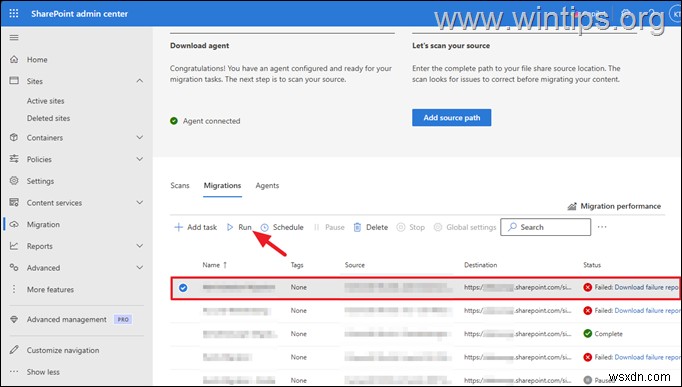Click the Show less ellipsis icon
682x387 pixels.
(x=14, y=372)
